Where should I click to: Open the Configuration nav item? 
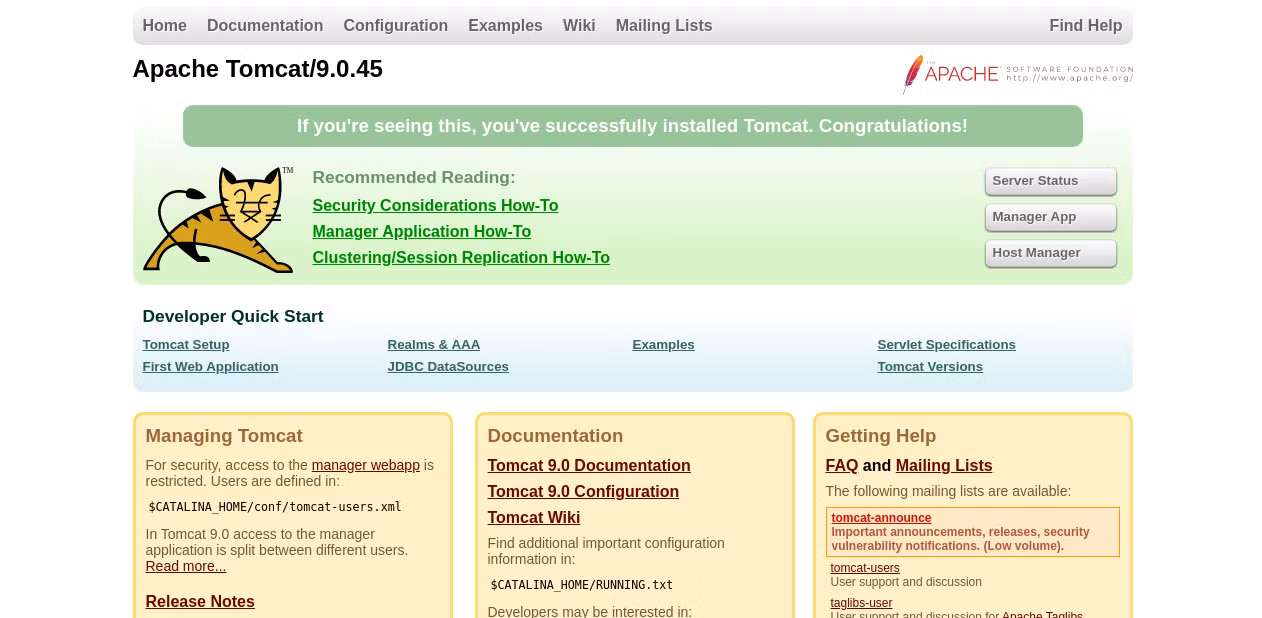pyautogui.click(x=395, y=26)
